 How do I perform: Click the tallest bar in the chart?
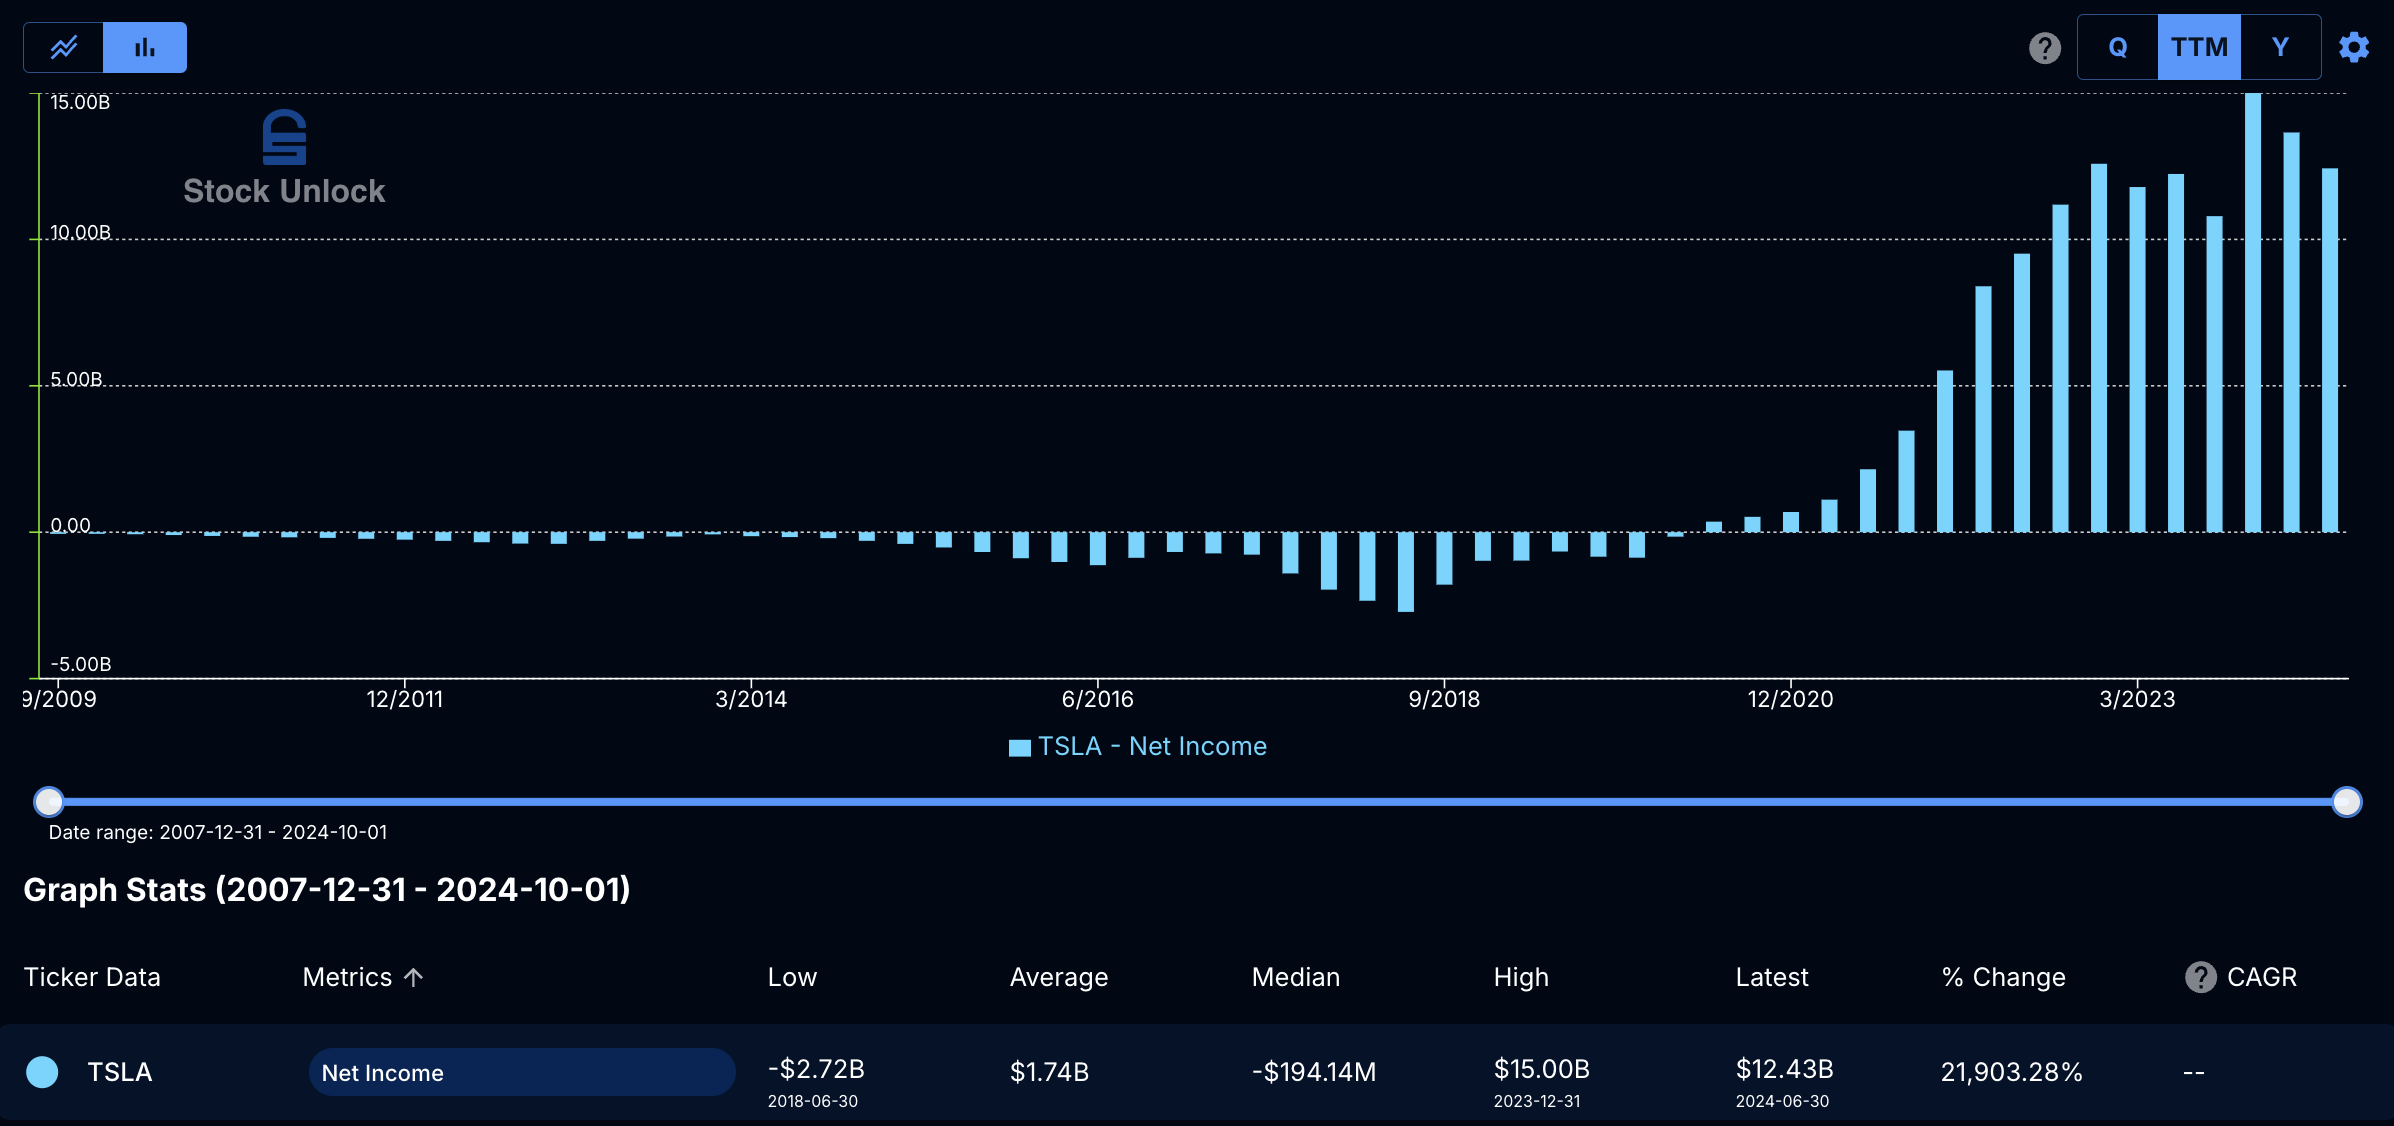(2252, 312)
